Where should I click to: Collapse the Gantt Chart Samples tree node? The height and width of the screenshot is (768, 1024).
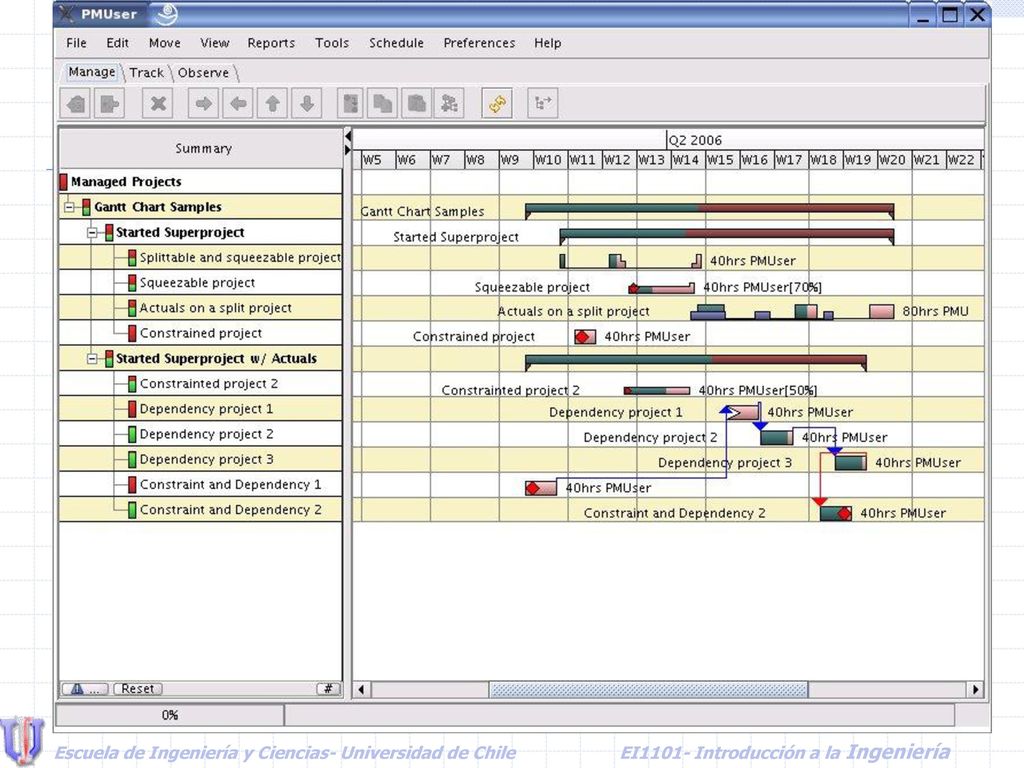click(x=69, y=208)
